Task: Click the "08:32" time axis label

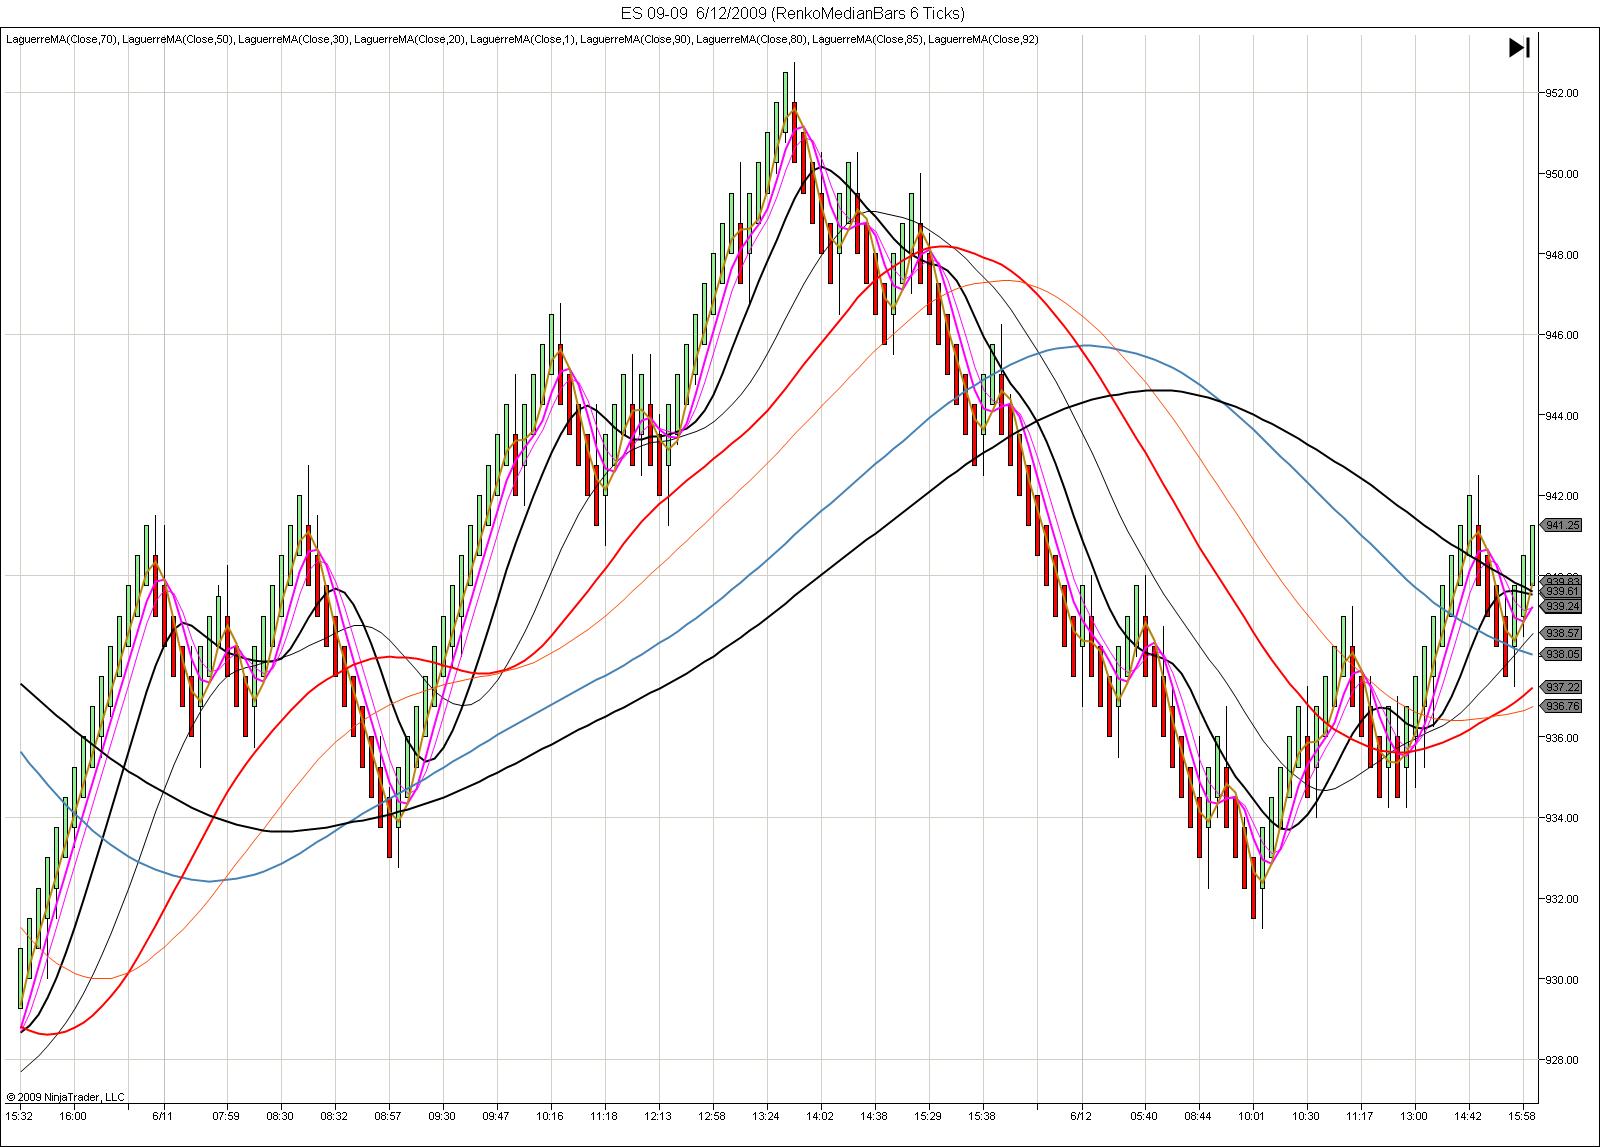Action: [334, 1116]
